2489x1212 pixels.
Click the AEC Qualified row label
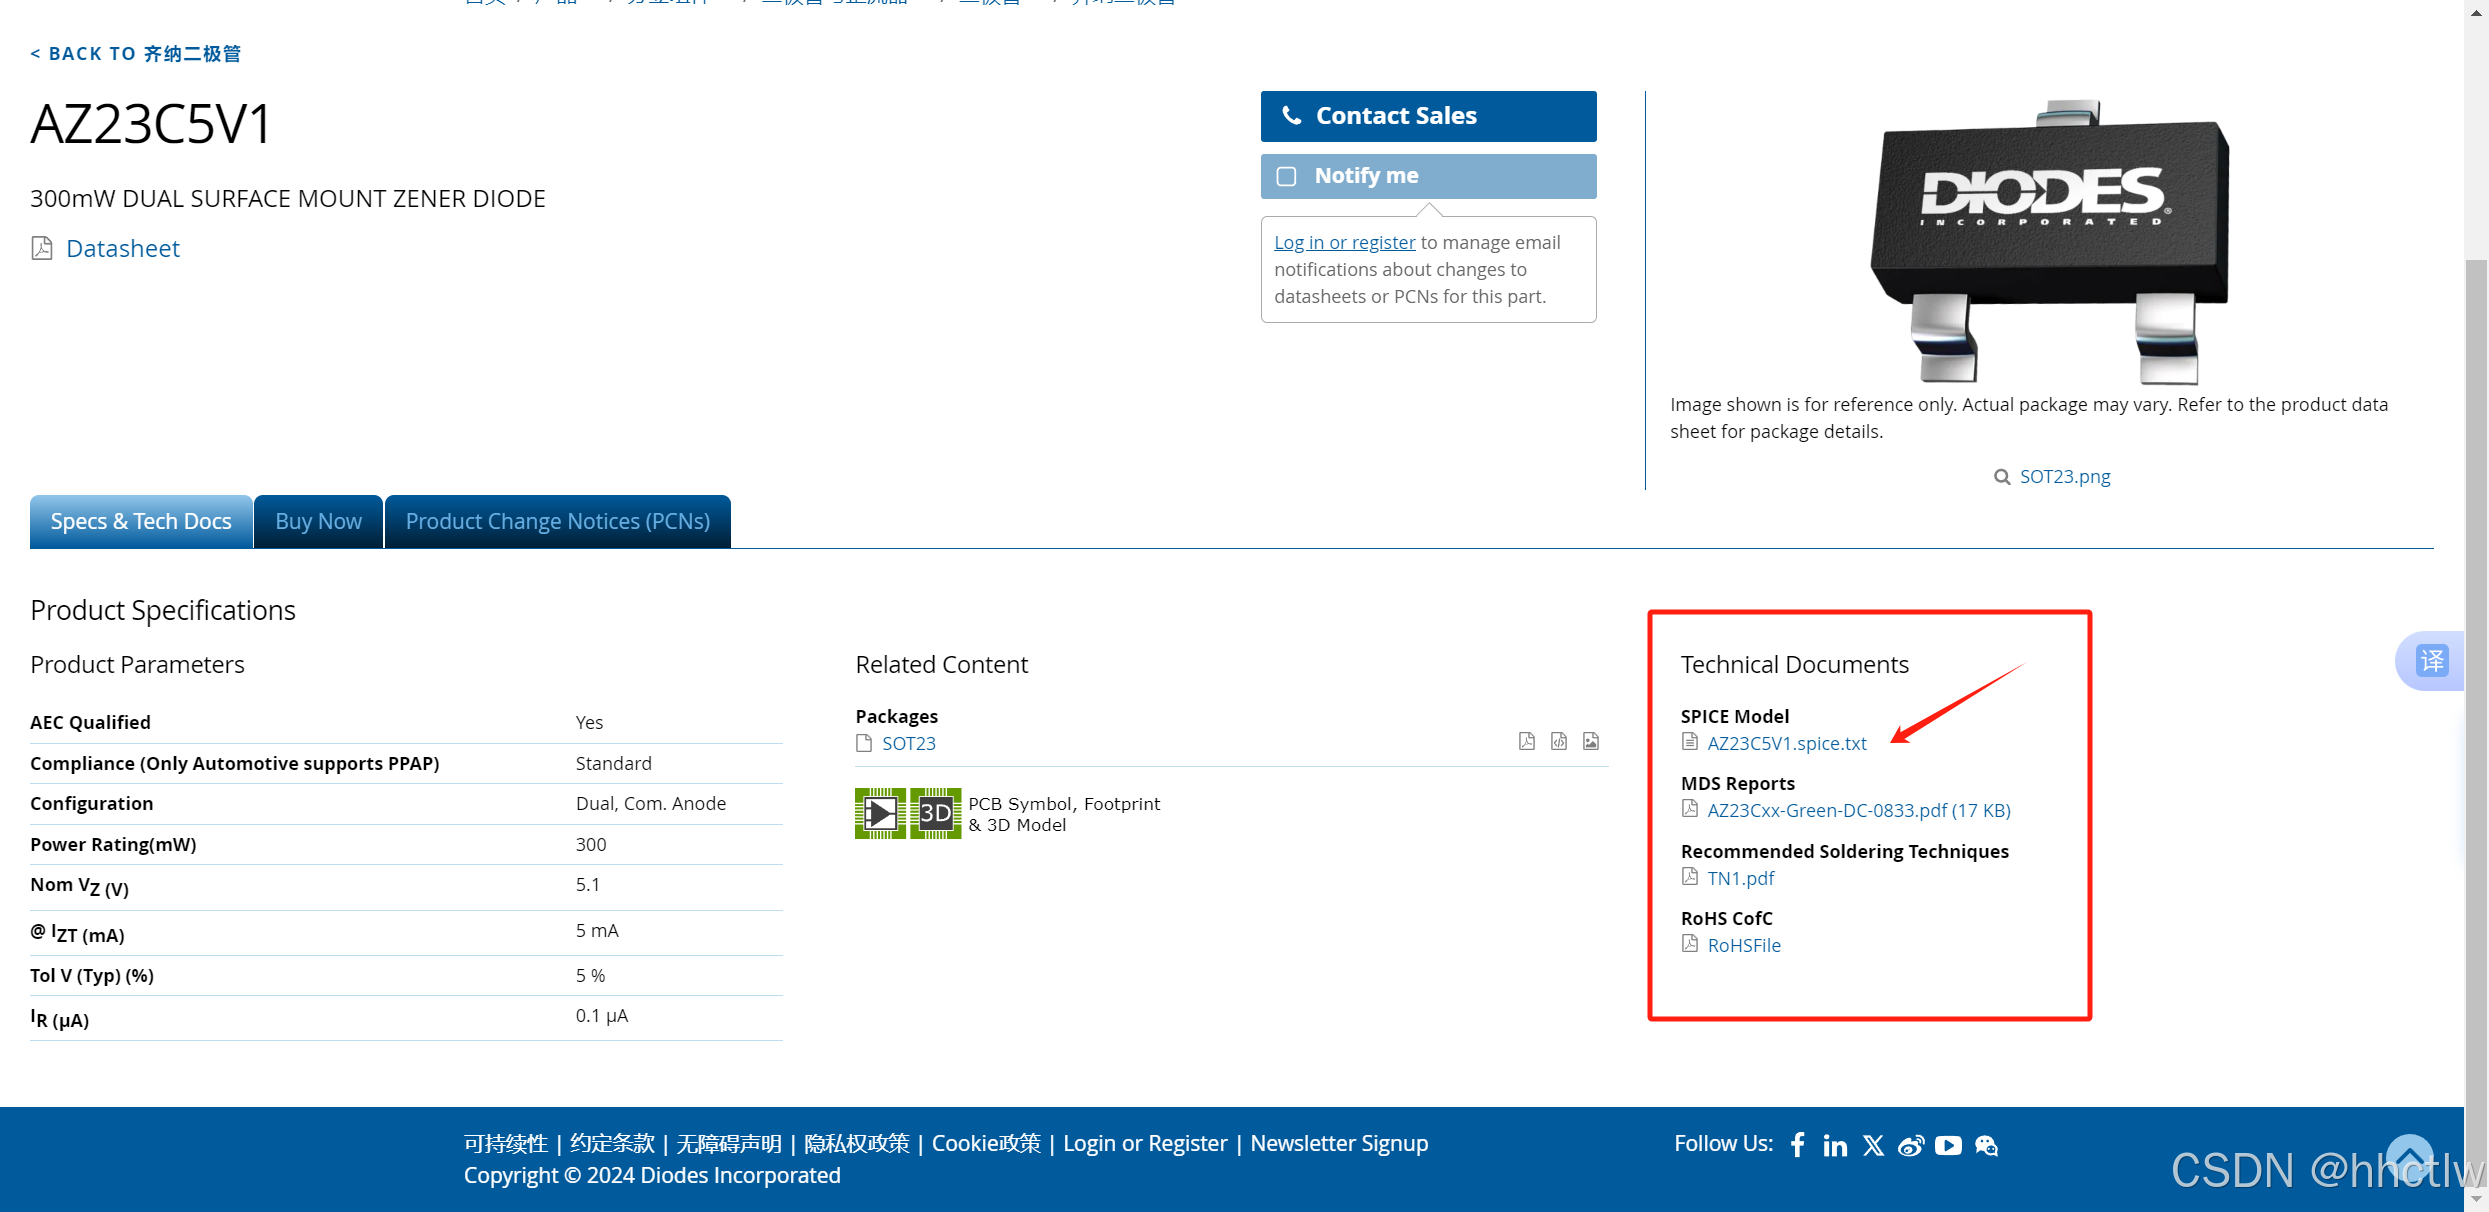pyautogui.click(x=90, y=722)
